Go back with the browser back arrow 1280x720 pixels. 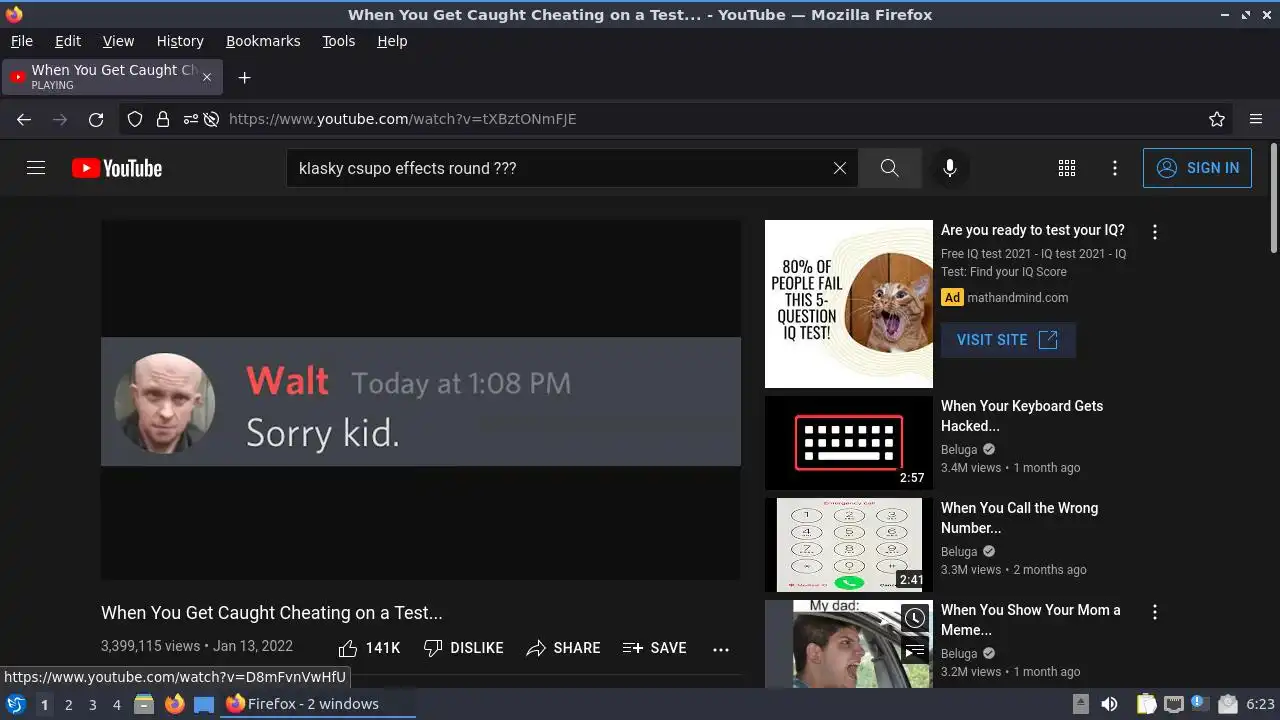24,119
